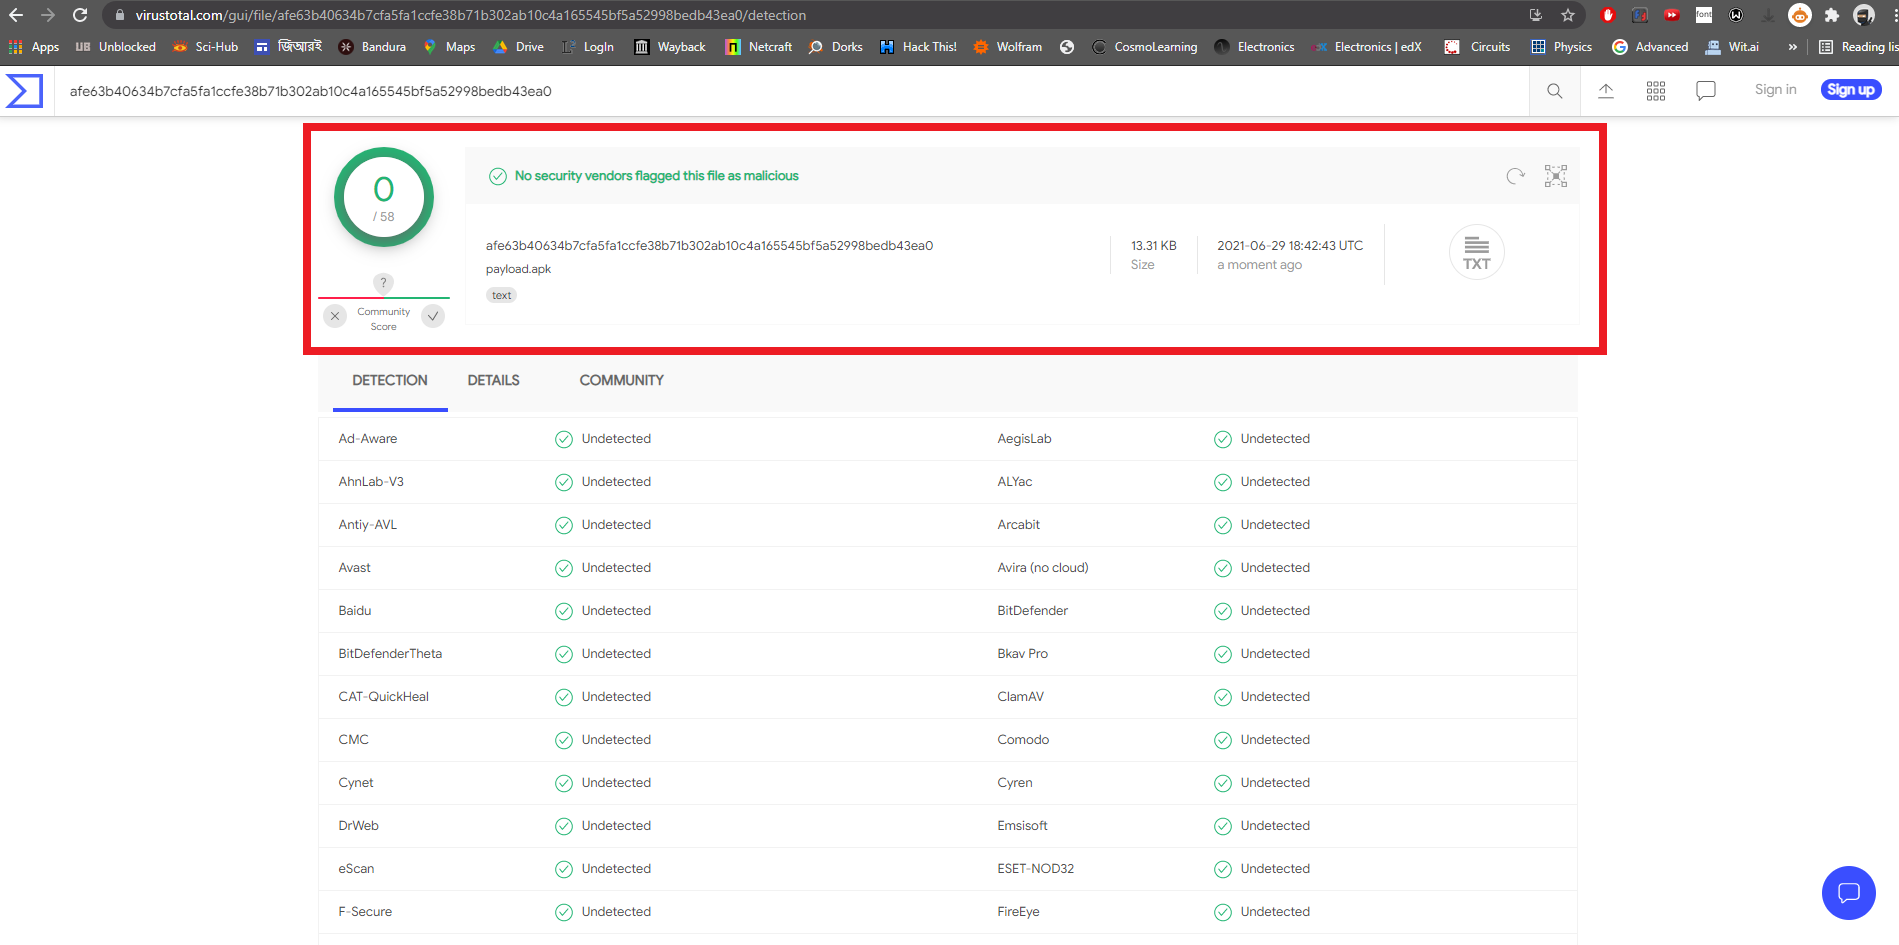Click the TXT file type icon
Image resolution: width=1899 pixels, height=945 pixels.
[1476, 252]
